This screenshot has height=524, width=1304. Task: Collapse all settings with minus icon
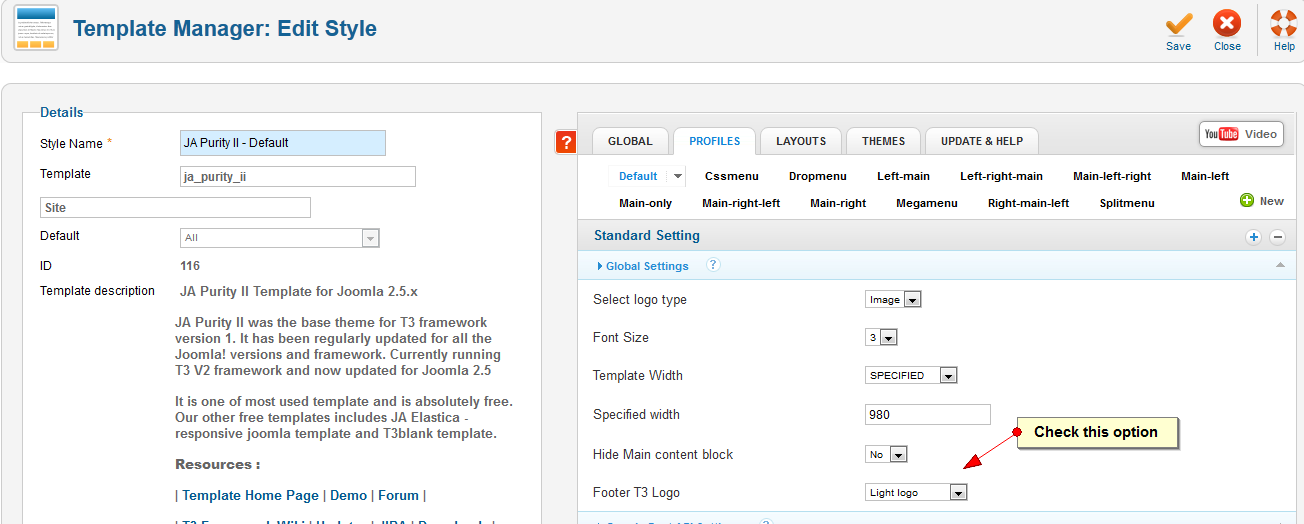coord(1277,237)
